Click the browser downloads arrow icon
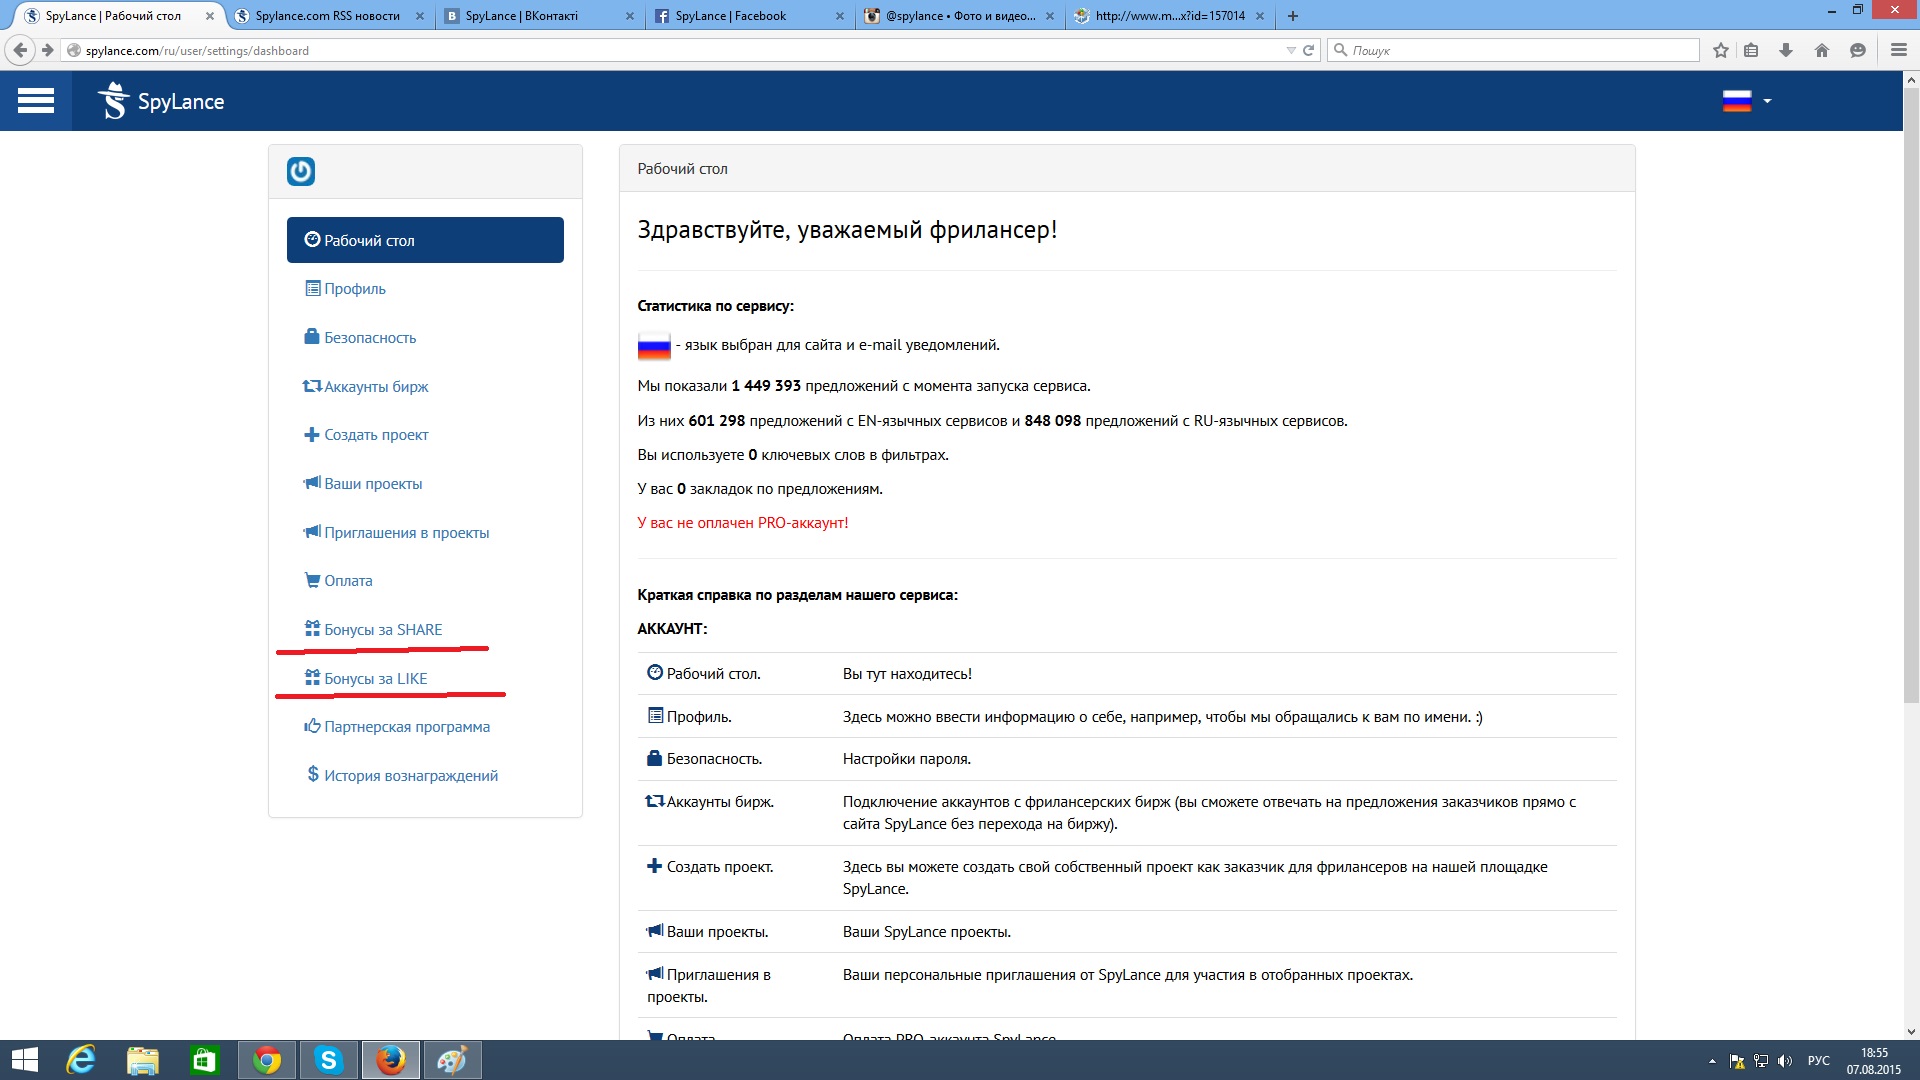Viewport: 1920px width, 1080px height. 1786,50
